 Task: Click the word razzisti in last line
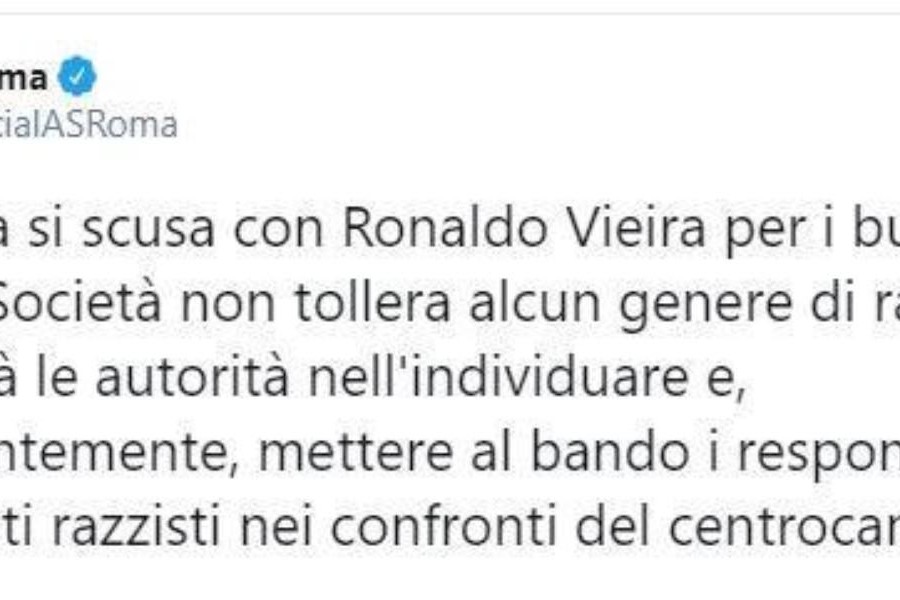tap(135, 527)
